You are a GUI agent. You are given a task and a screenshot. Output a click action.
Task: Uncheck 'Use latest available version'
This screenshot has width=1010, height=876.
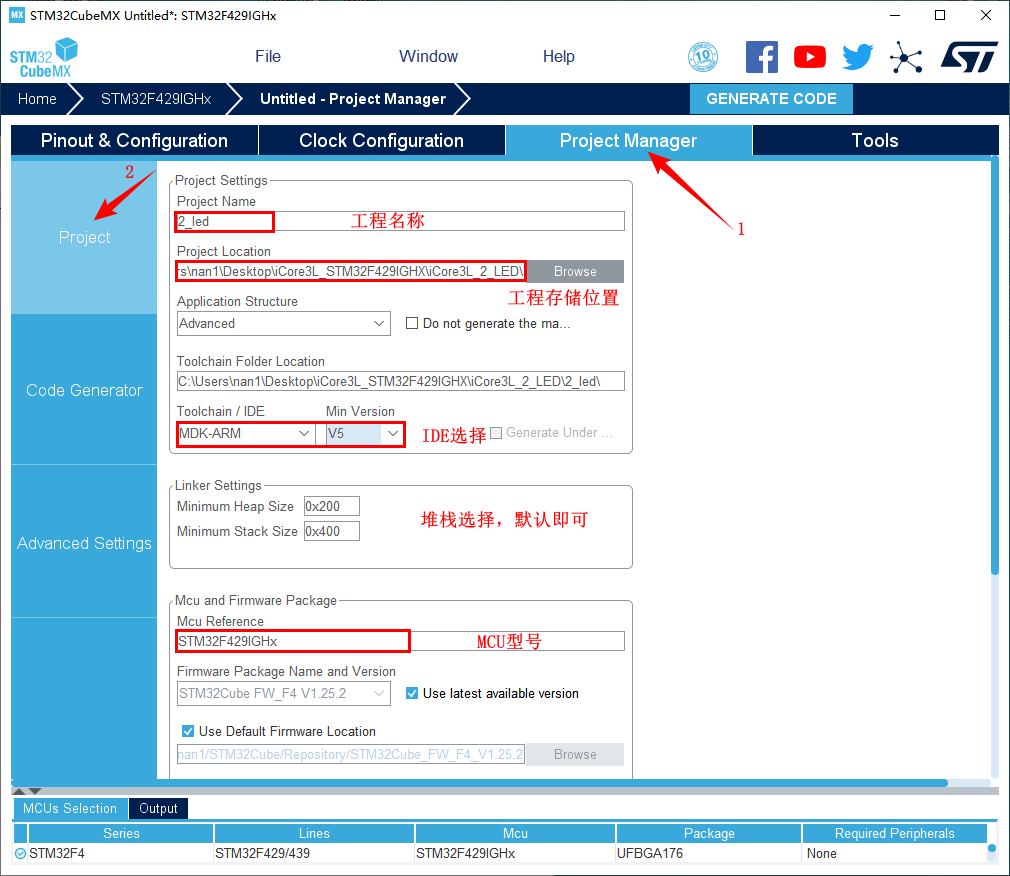[x=412, y=693]
